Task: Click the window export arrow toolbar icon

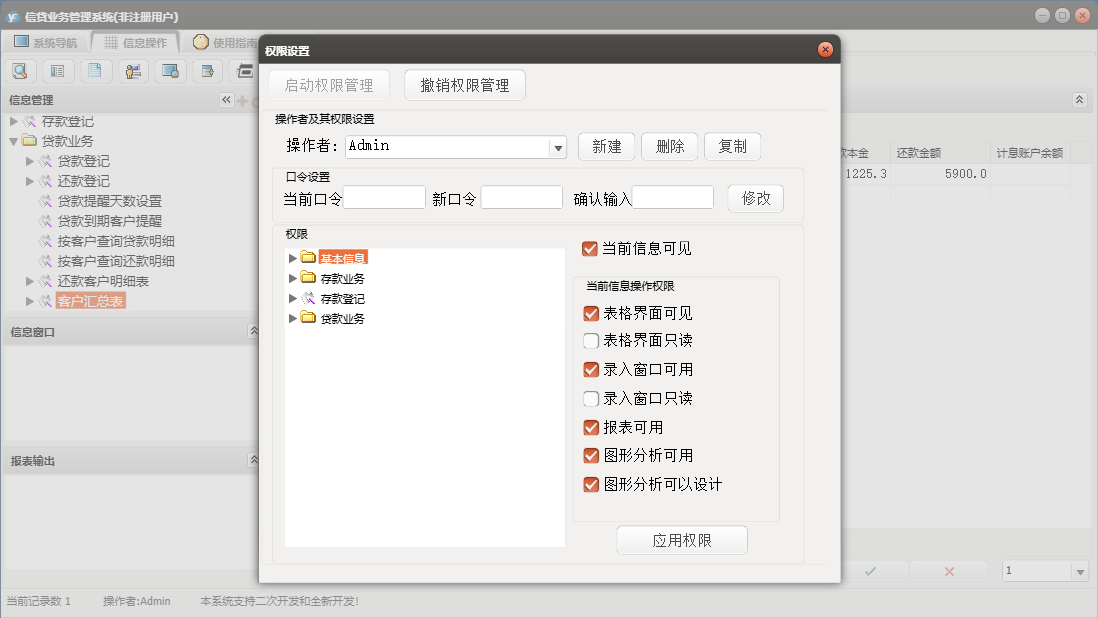Action: pyautogui.click(x=207, y=71)
